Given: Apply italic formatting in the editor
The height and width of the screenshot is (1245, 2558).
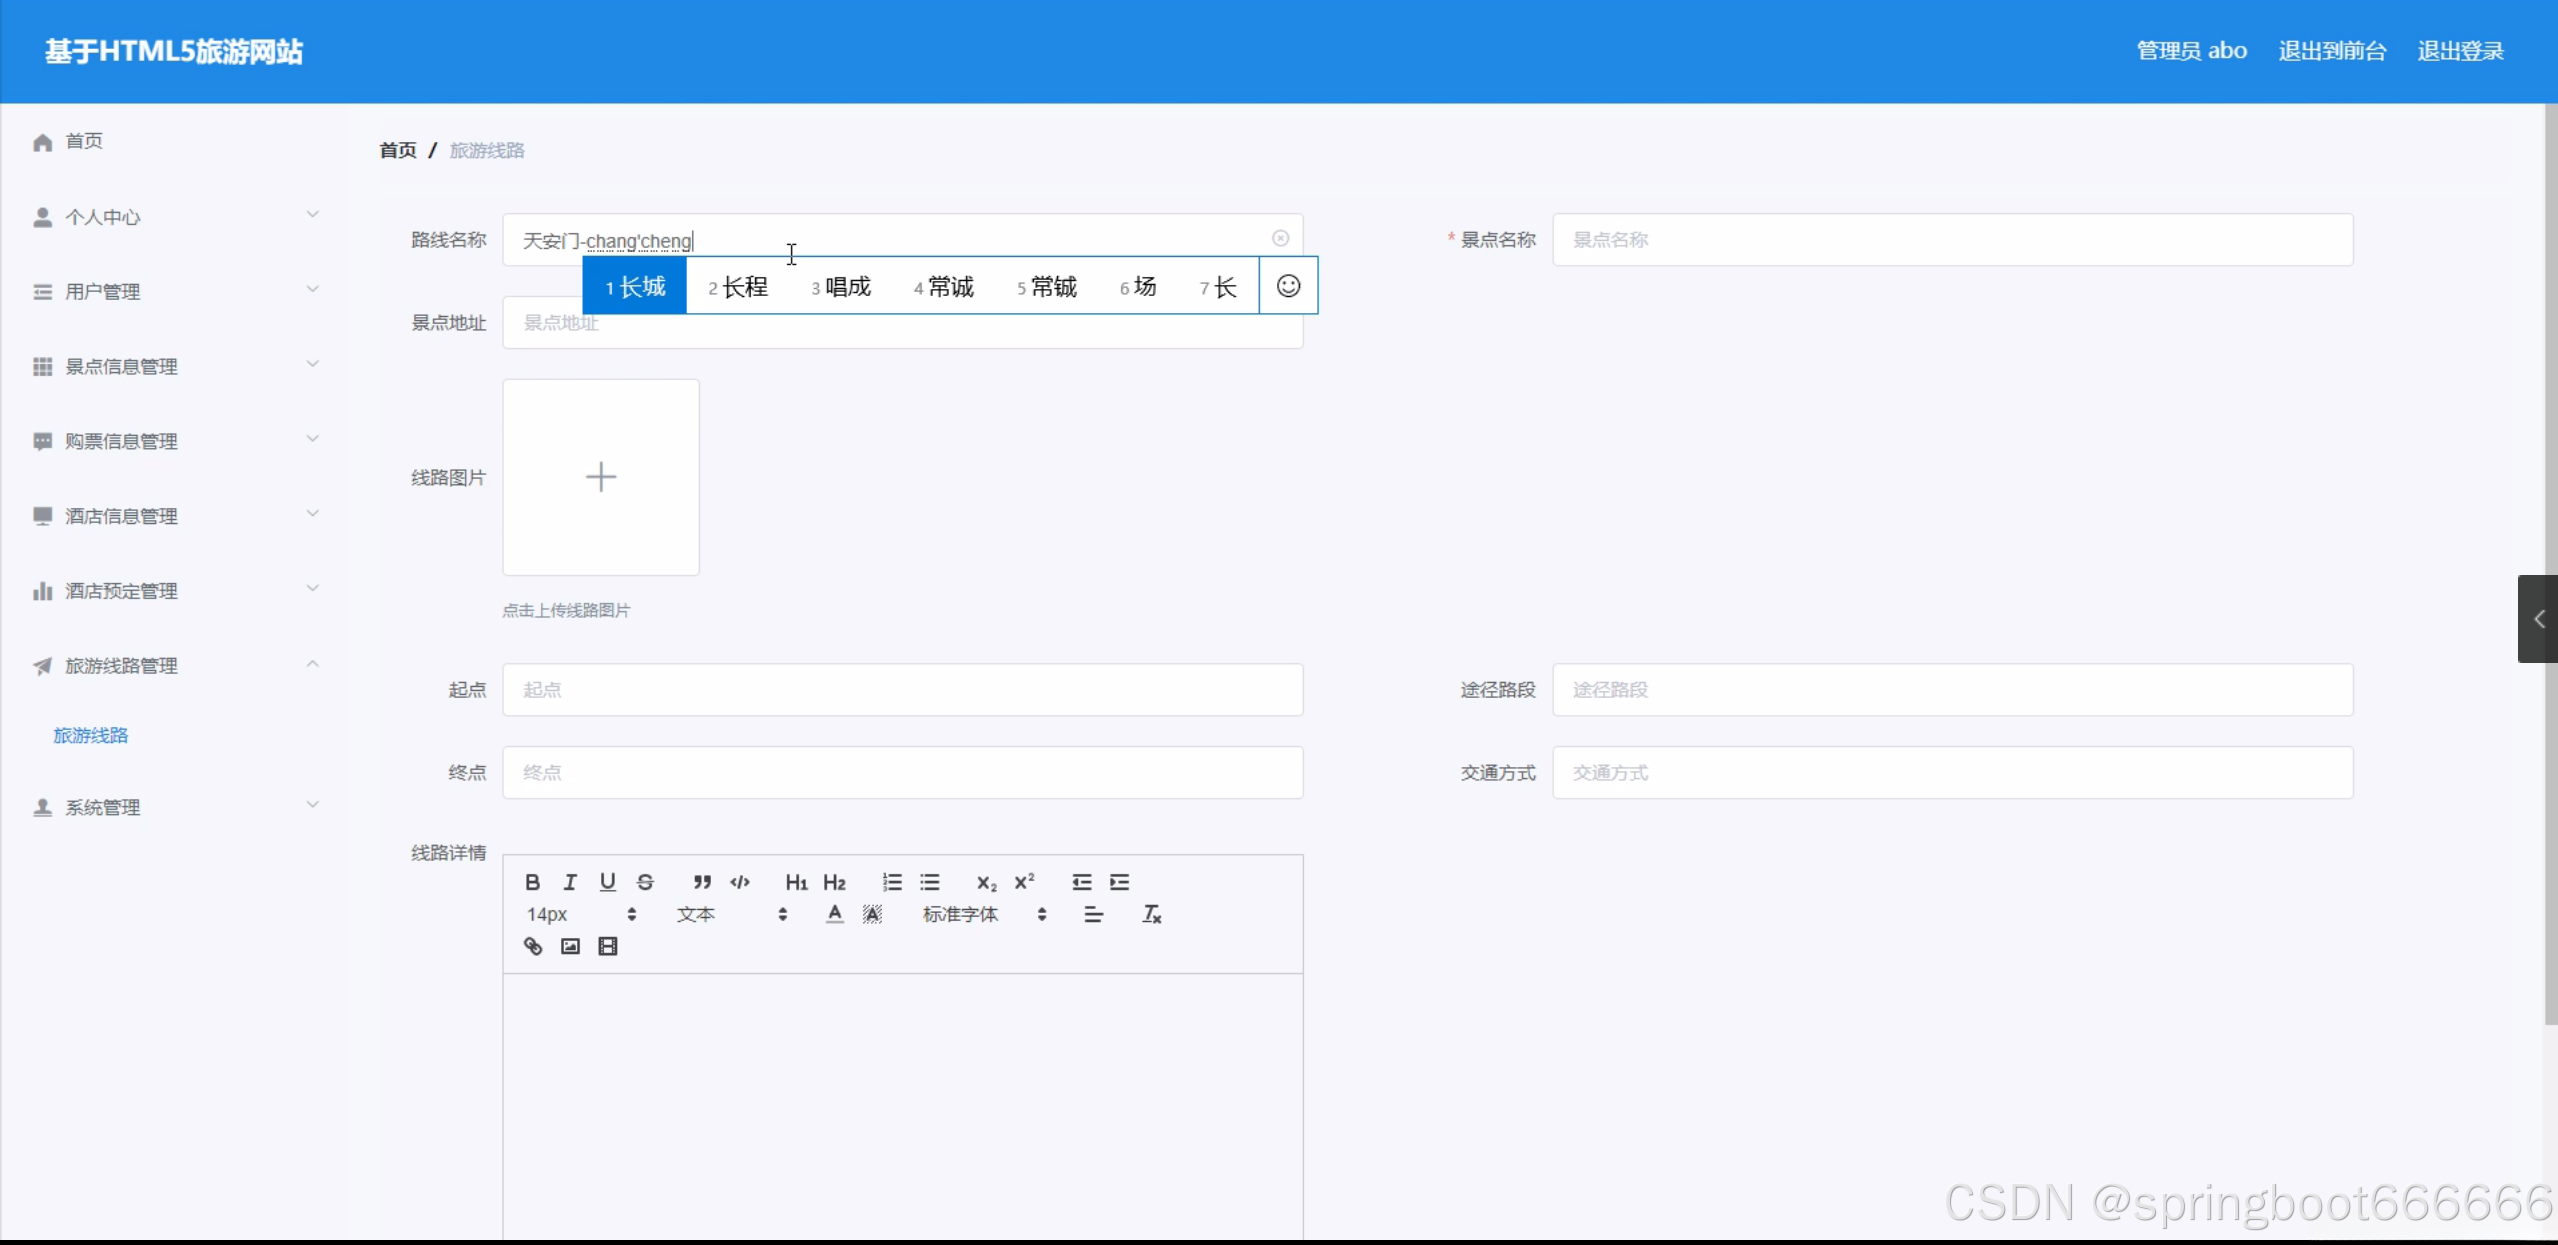Looking at the screenshot, I should (569, 882).
